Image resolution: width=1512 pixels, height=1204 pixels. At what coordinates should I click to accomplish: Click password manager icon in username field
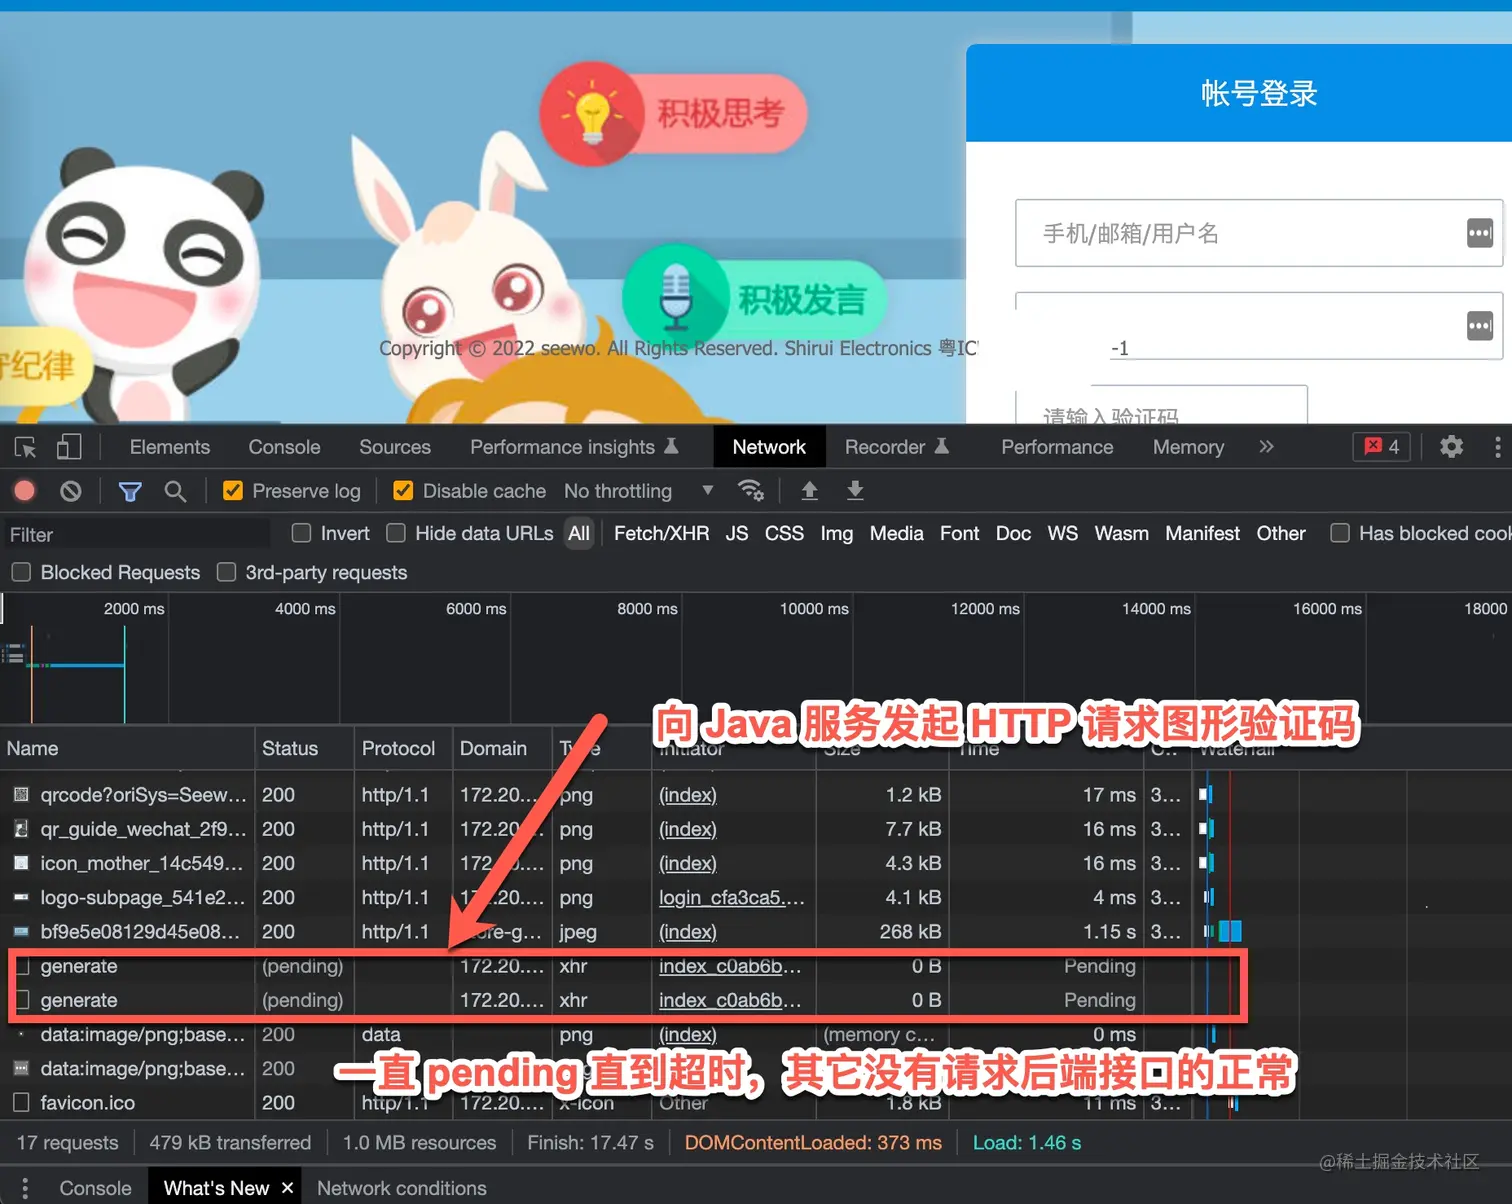coord(1480,233)
